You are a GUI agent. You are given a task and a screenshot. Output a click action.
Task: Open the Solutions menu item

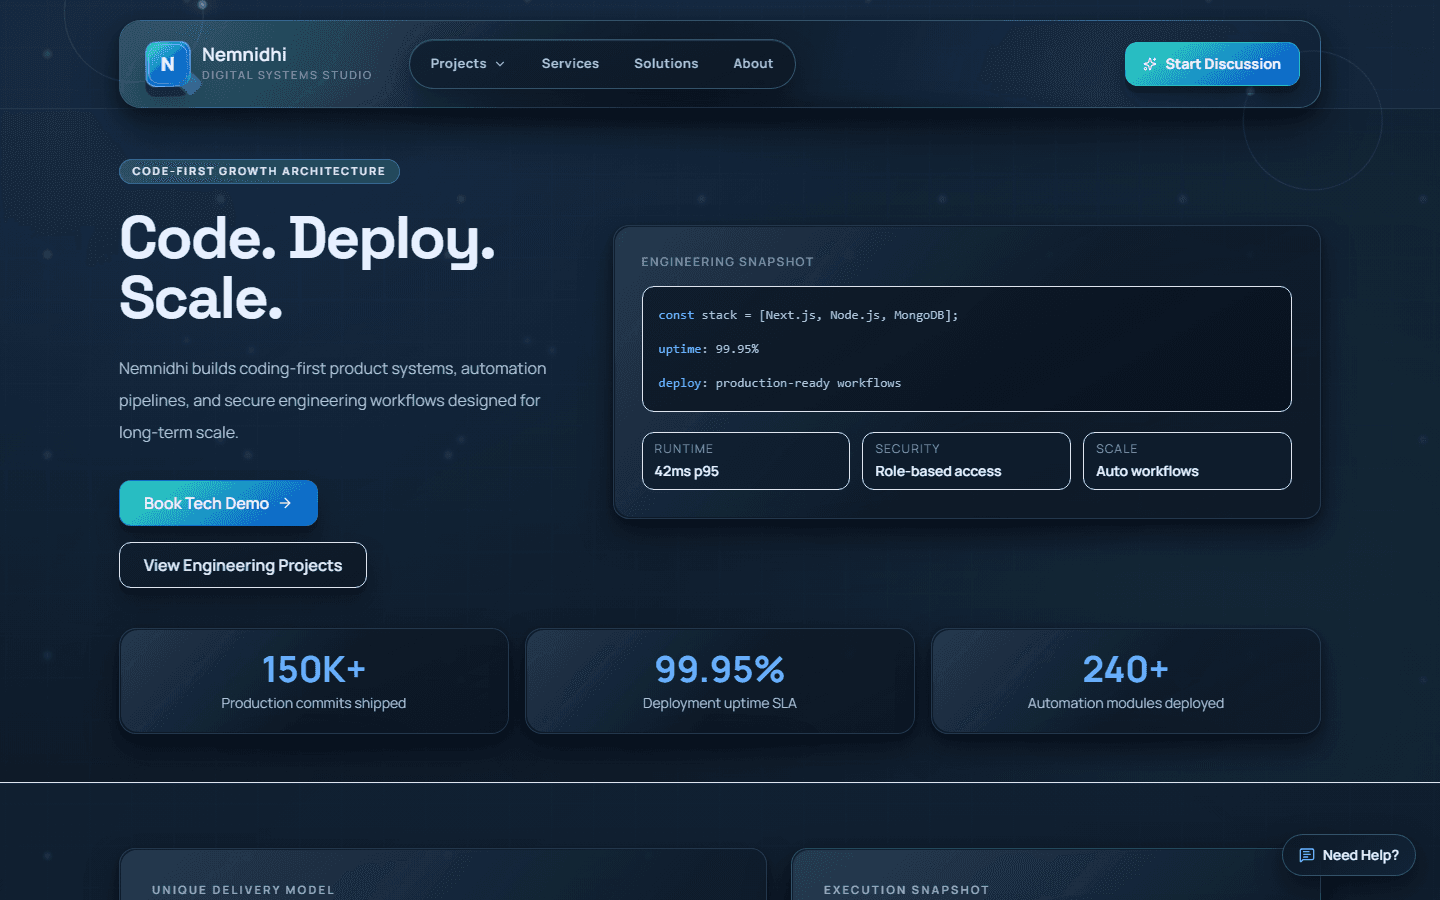(666, 64)
